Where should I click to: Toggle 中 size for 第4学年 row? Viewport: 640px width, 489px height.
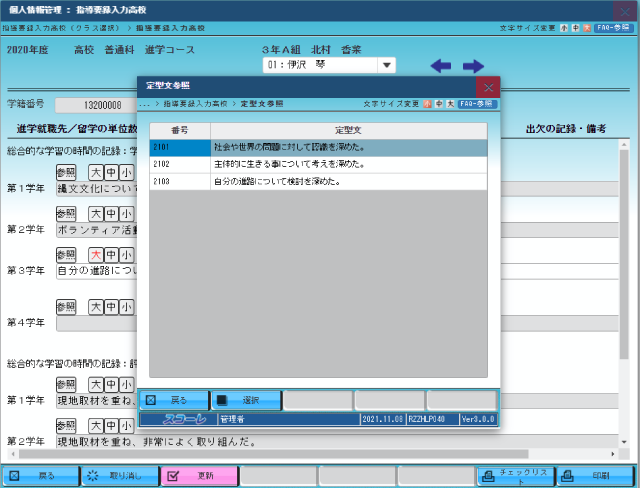pos(111,306)
